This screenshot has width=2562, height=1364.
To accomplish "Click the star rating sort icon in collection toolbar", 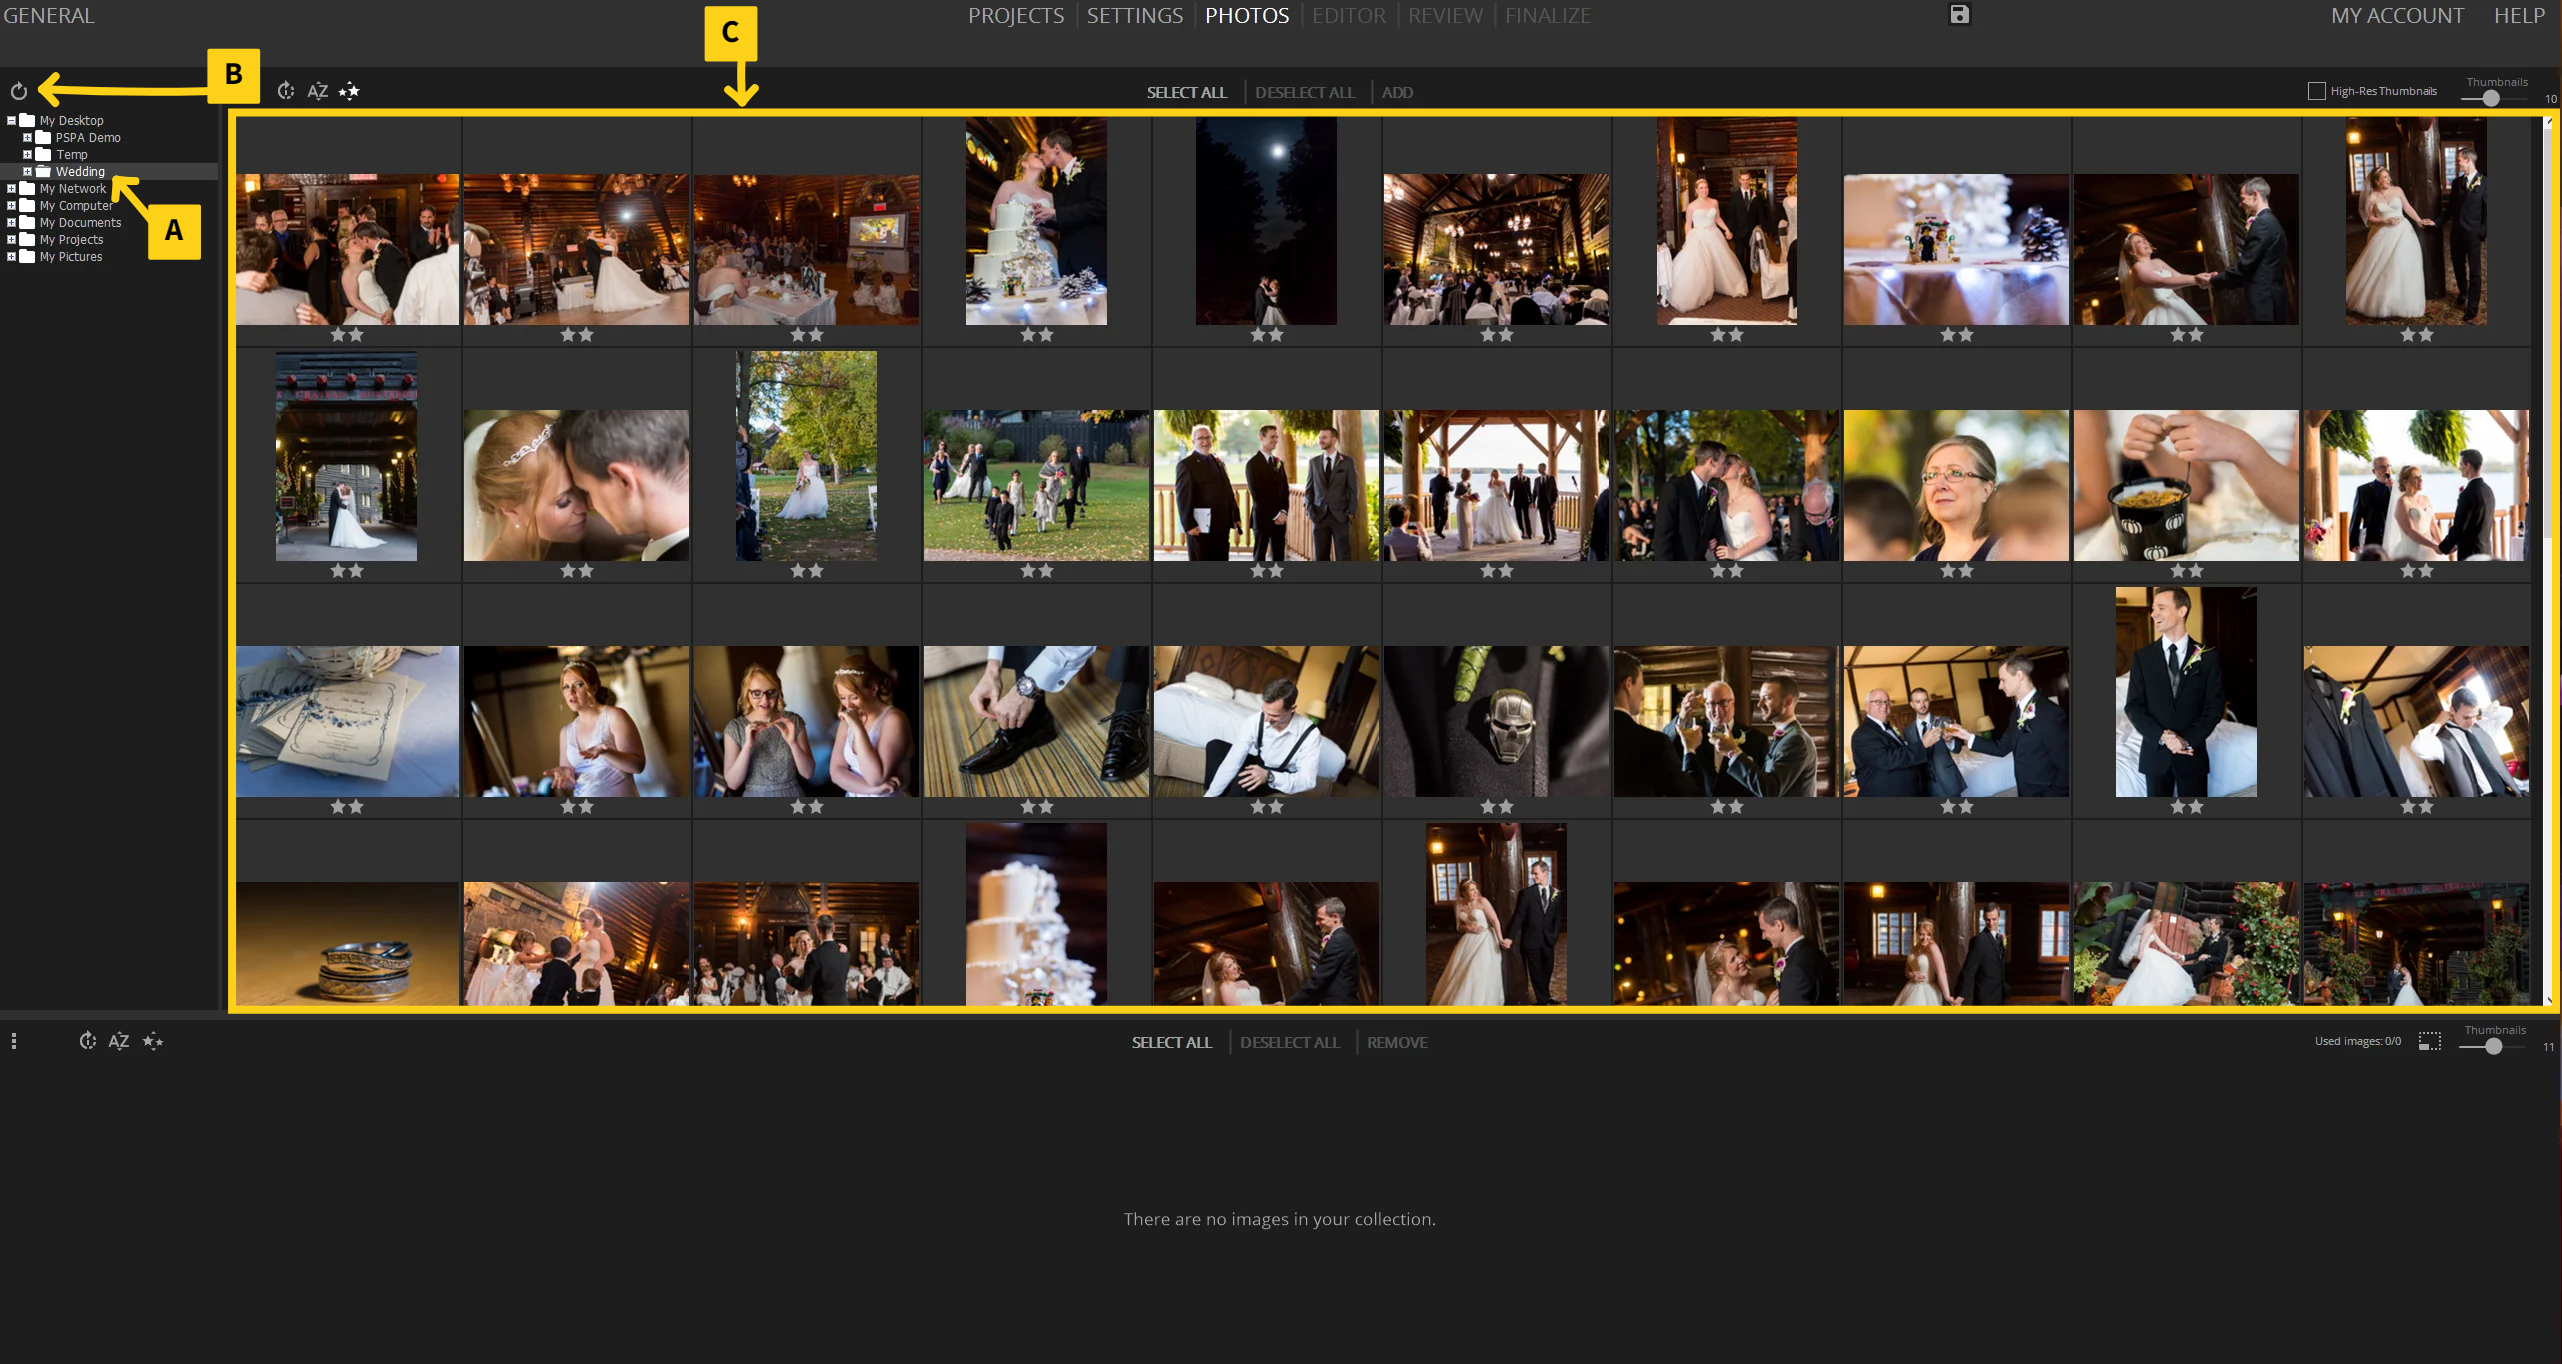I will (153, 1041).
